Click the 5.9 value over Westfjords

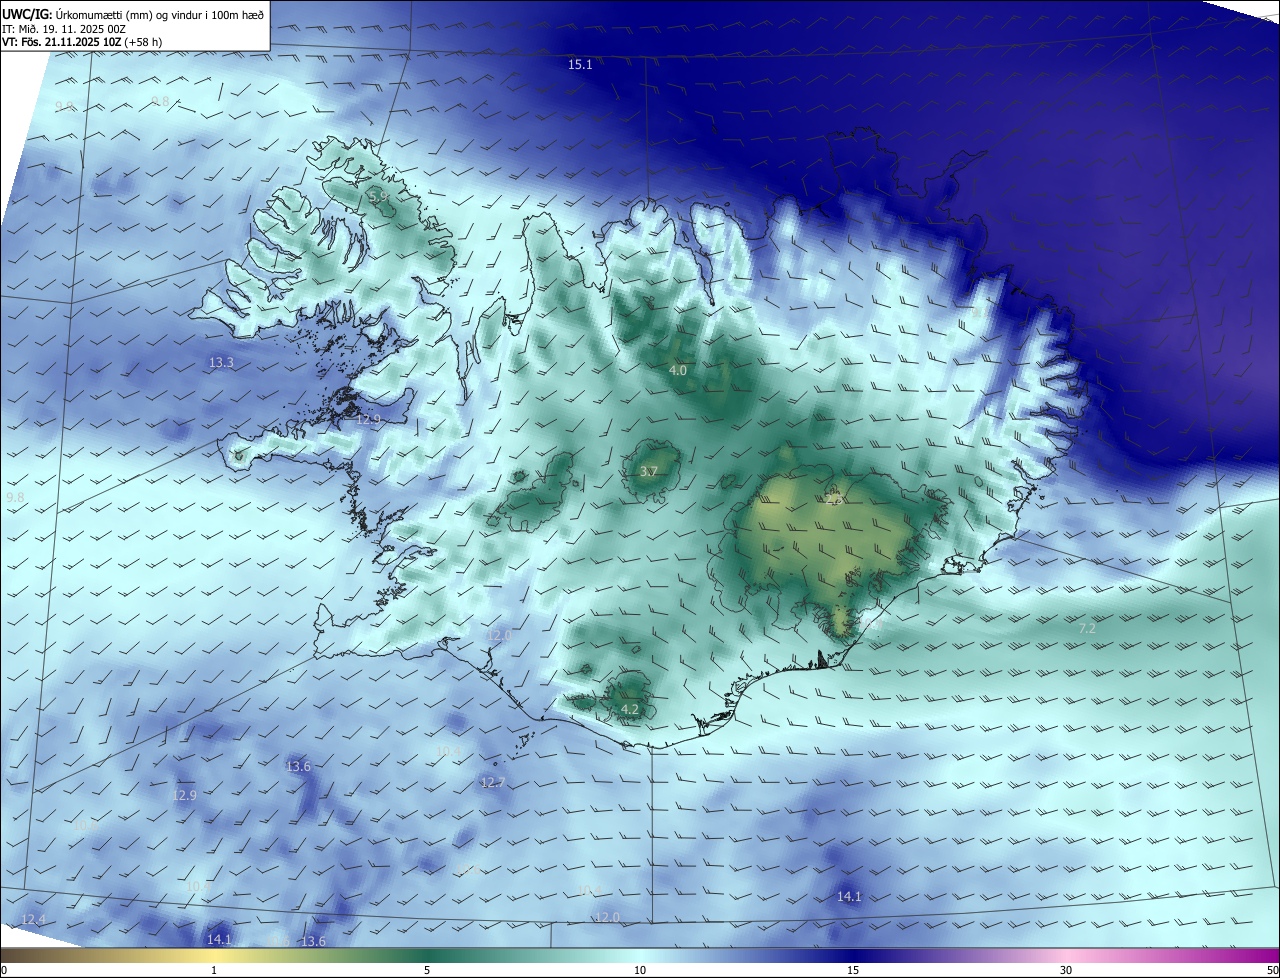[x=378, y=198]
